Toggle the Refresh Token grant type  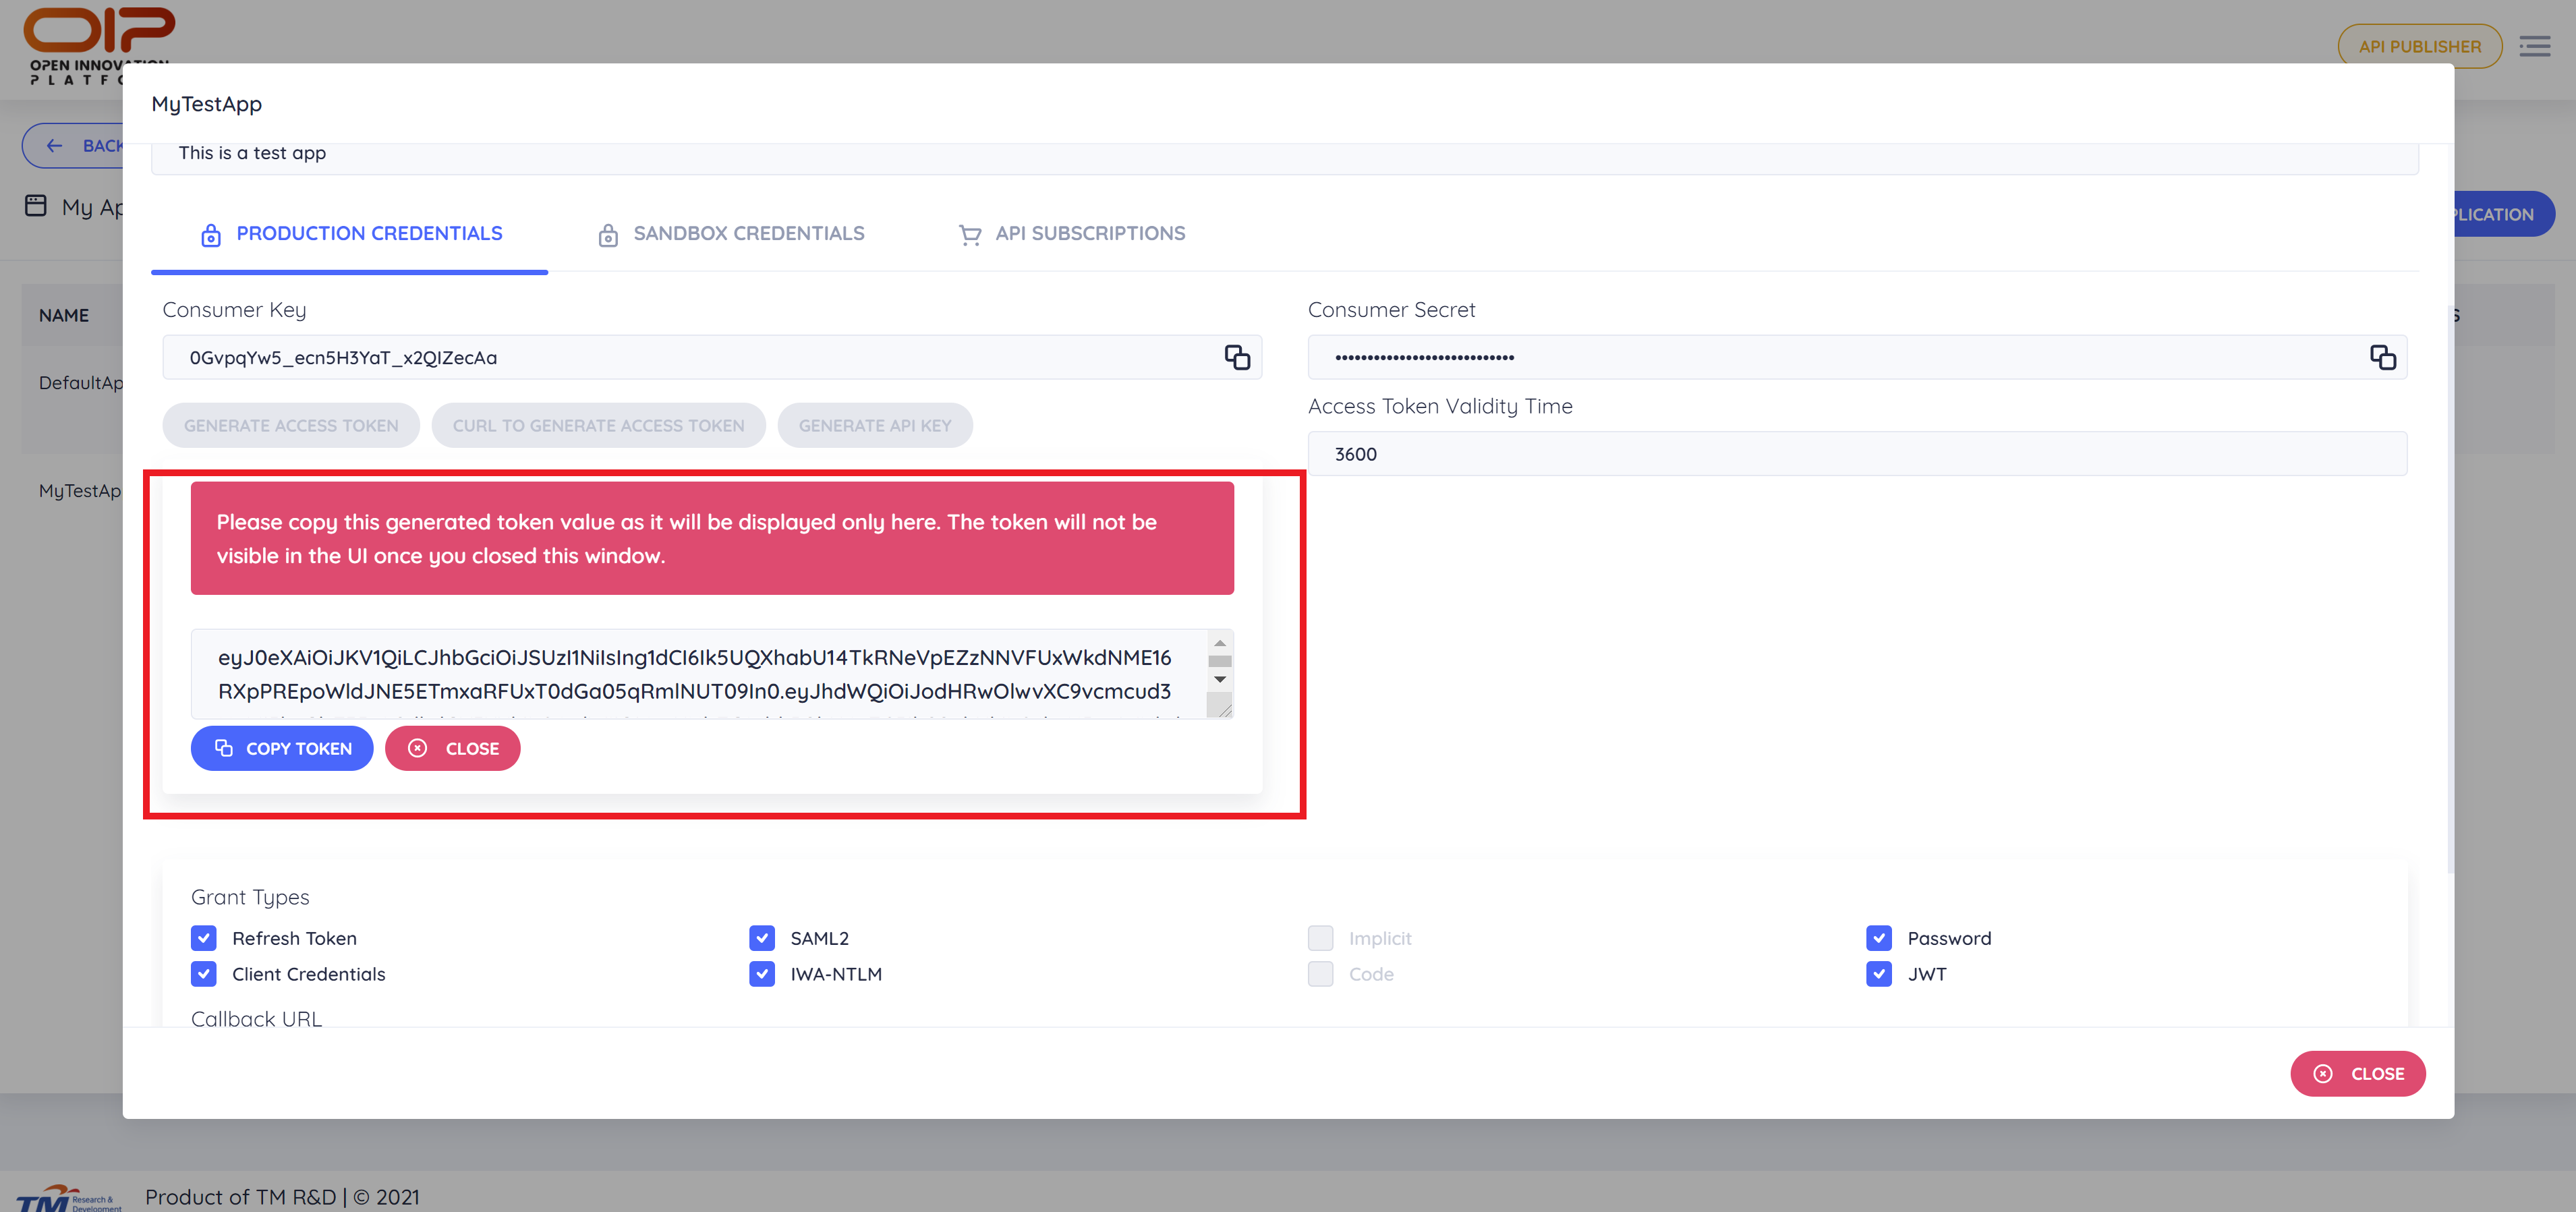(204, 938)
